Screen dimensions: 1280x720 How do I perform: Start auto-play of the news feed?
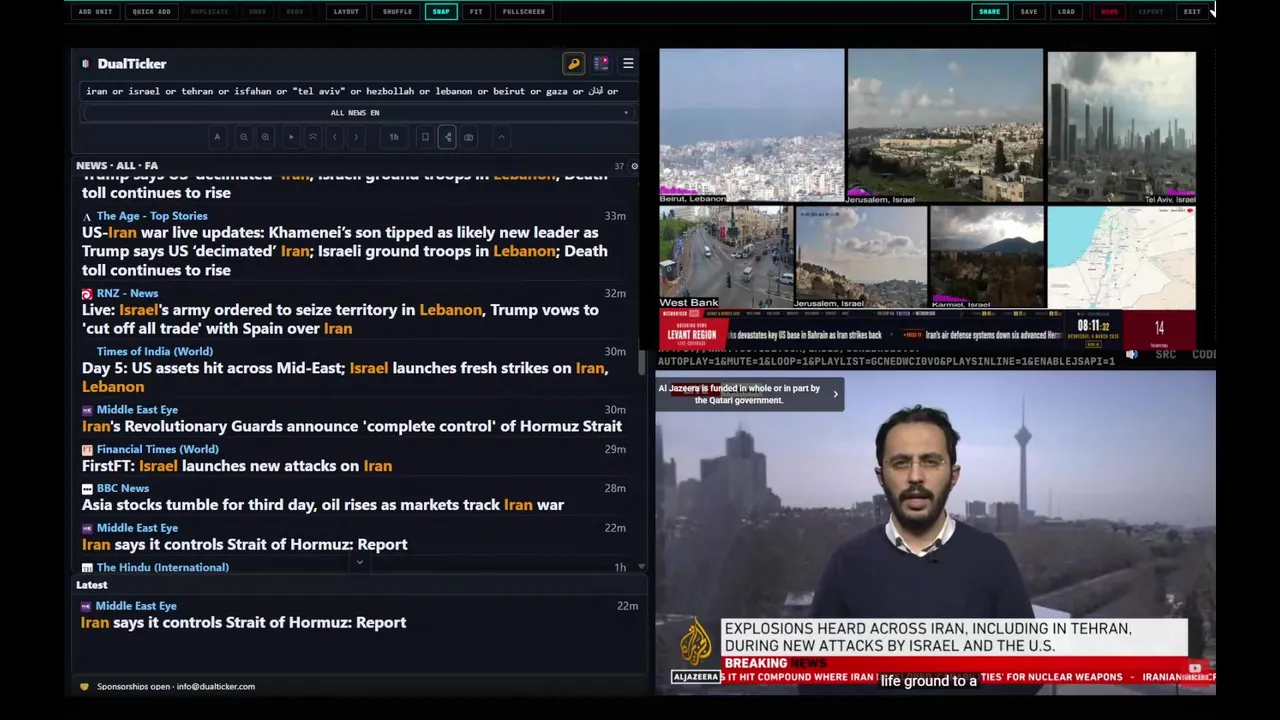(x=291, y=137)
